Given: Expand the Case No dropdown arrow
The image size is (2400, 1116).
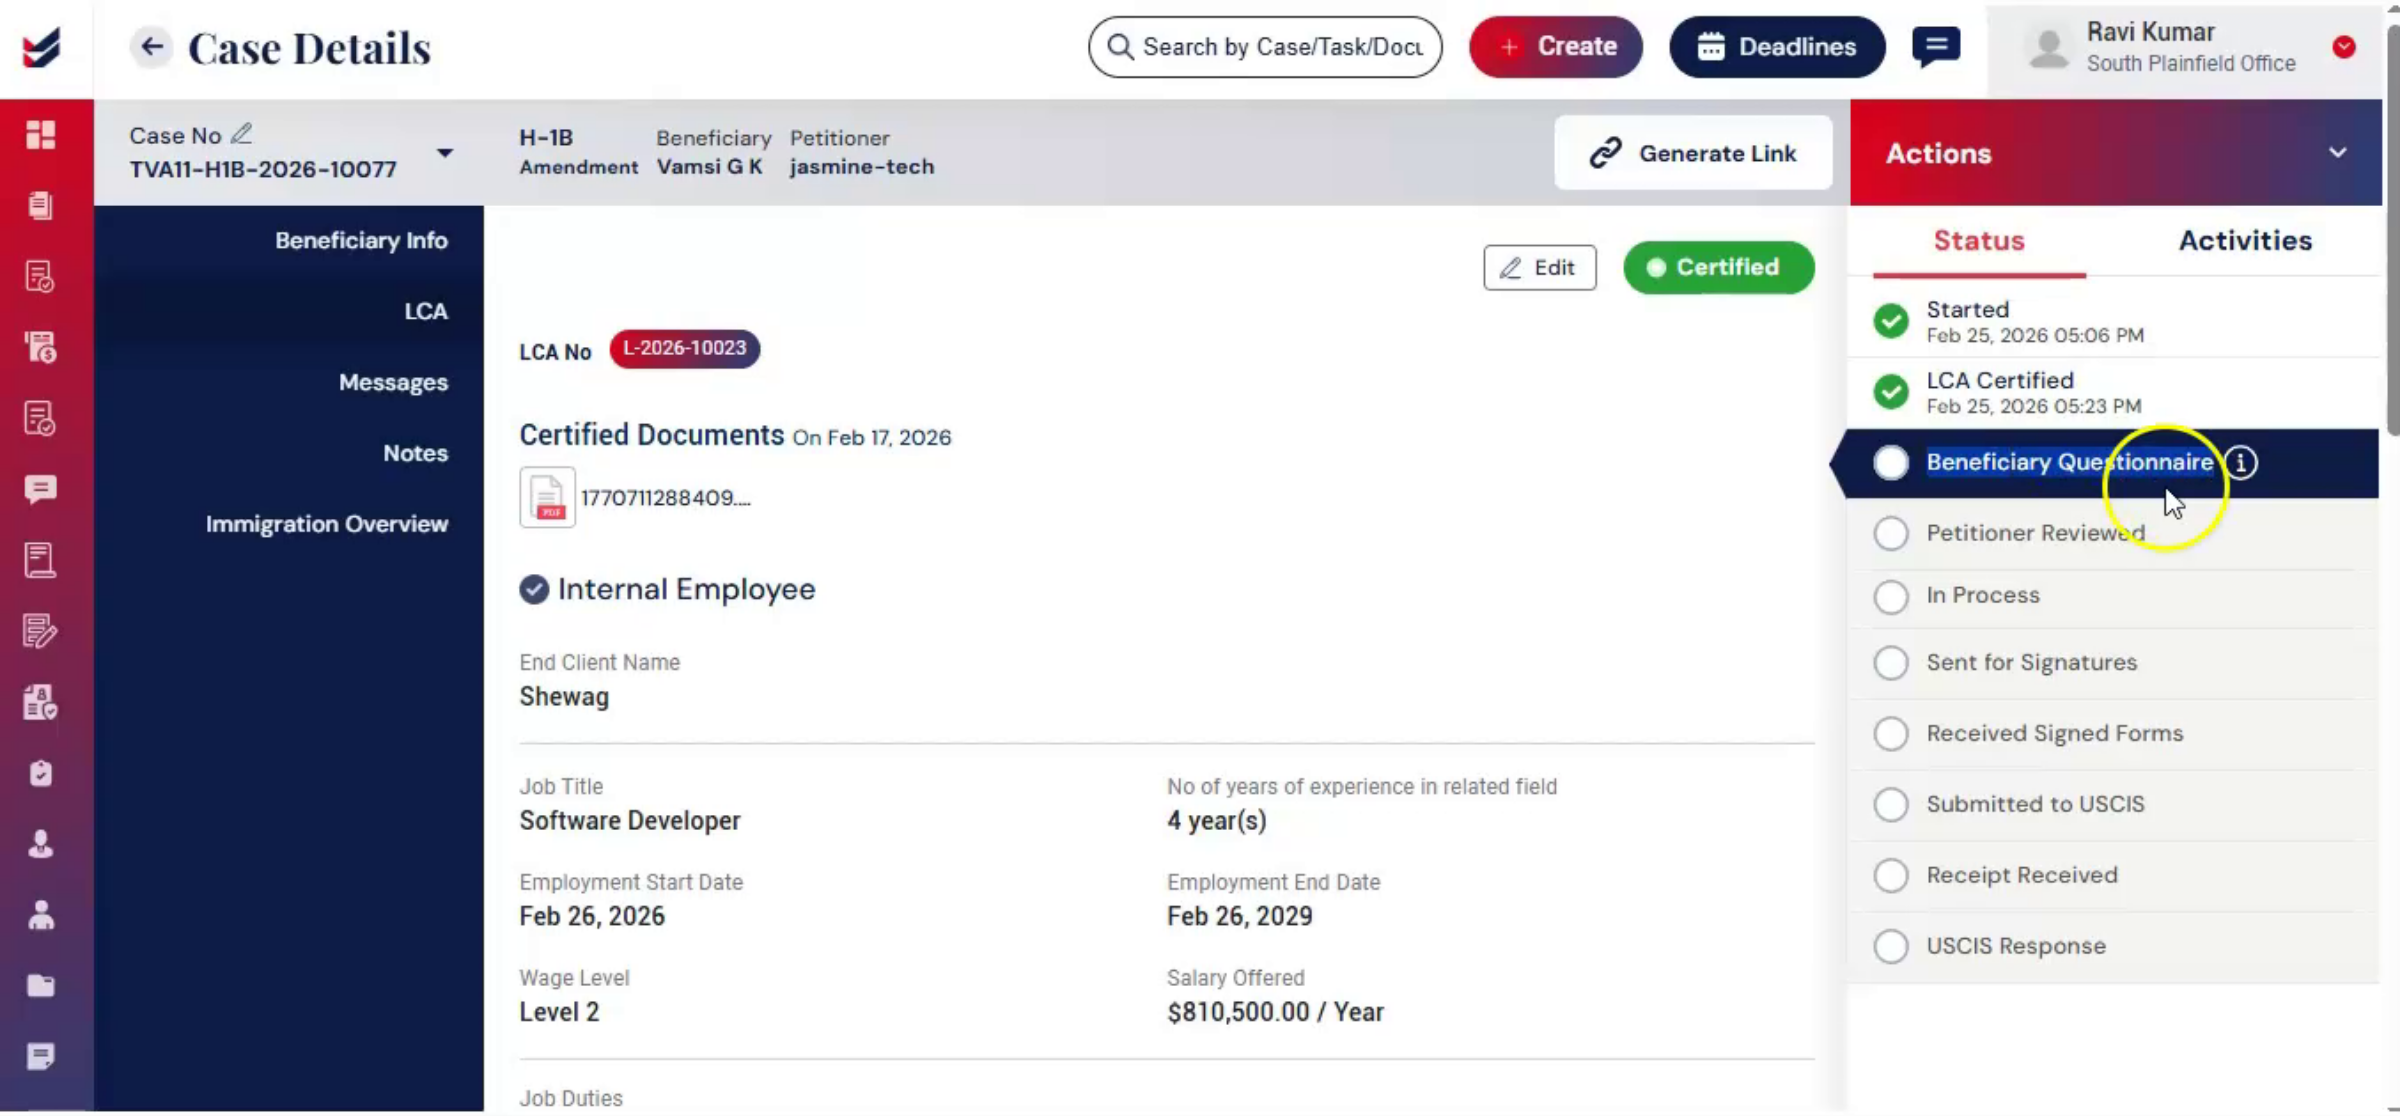Looking at the screenshot, I should [x=445, y=153].
